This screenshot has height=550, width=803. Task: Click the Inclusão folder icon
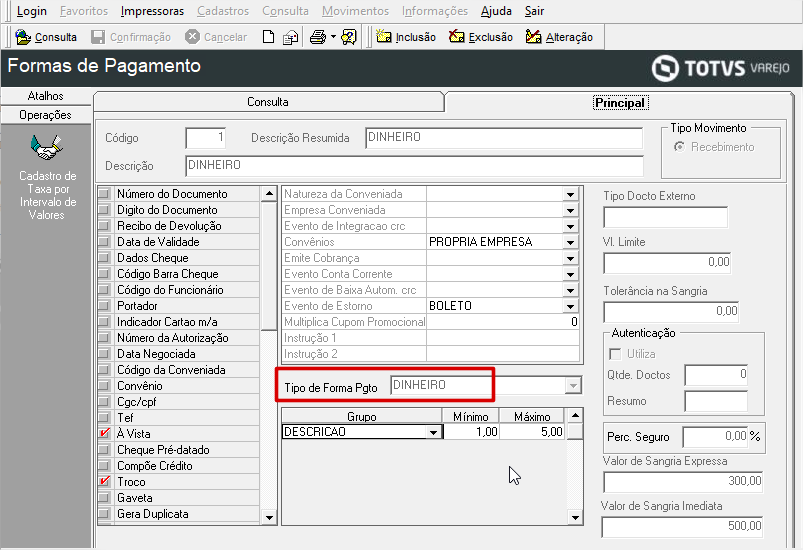[x=384, y=37]
